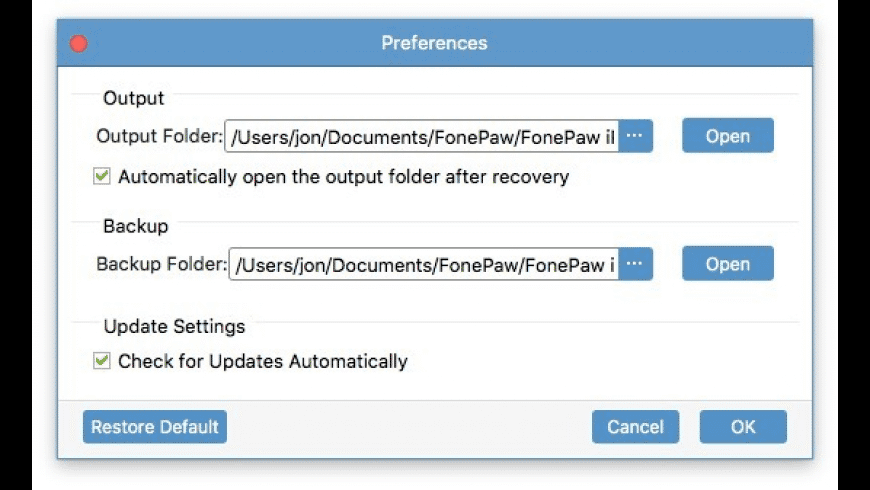Disable the Check for Updates Automatically checkbox
870x490 pixels.
coord(101,361)
